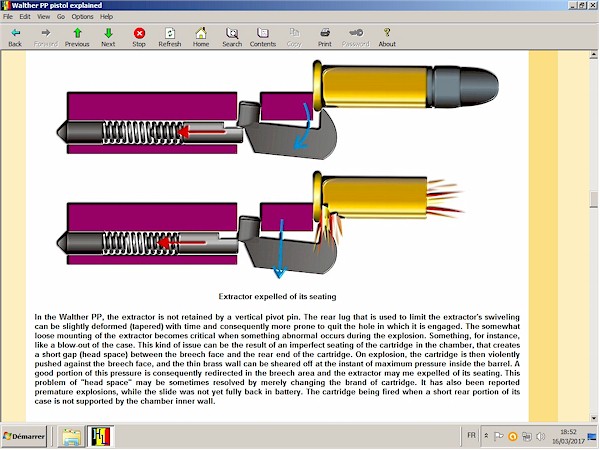Select the Walther PP app taskbar button
The image size is (600, 450).
coord(101,437)
